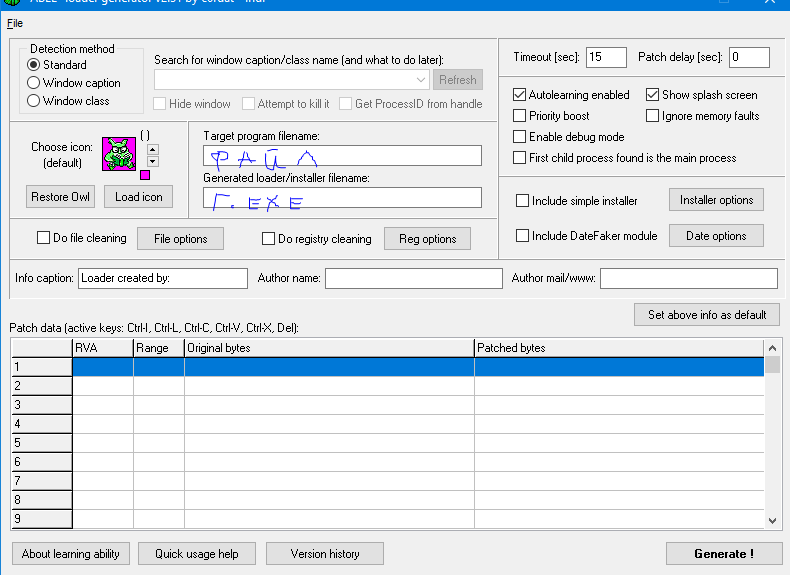790x575 pixels.
Task: Enable Do registry cleaning checkbox
Action: [268, 239]
